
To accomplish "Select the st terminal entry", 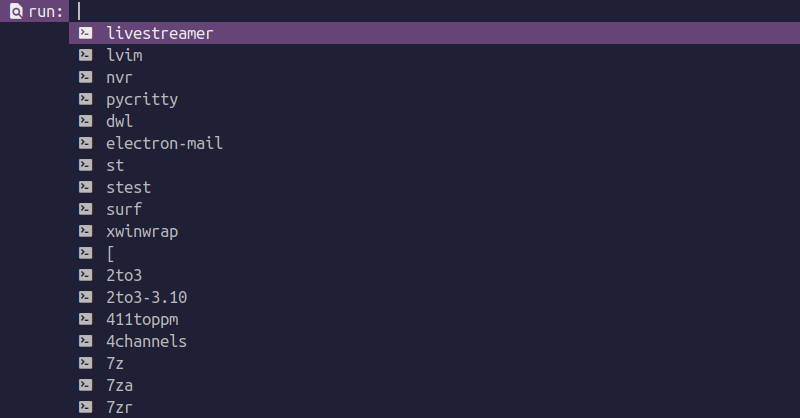I will [434, 165].
